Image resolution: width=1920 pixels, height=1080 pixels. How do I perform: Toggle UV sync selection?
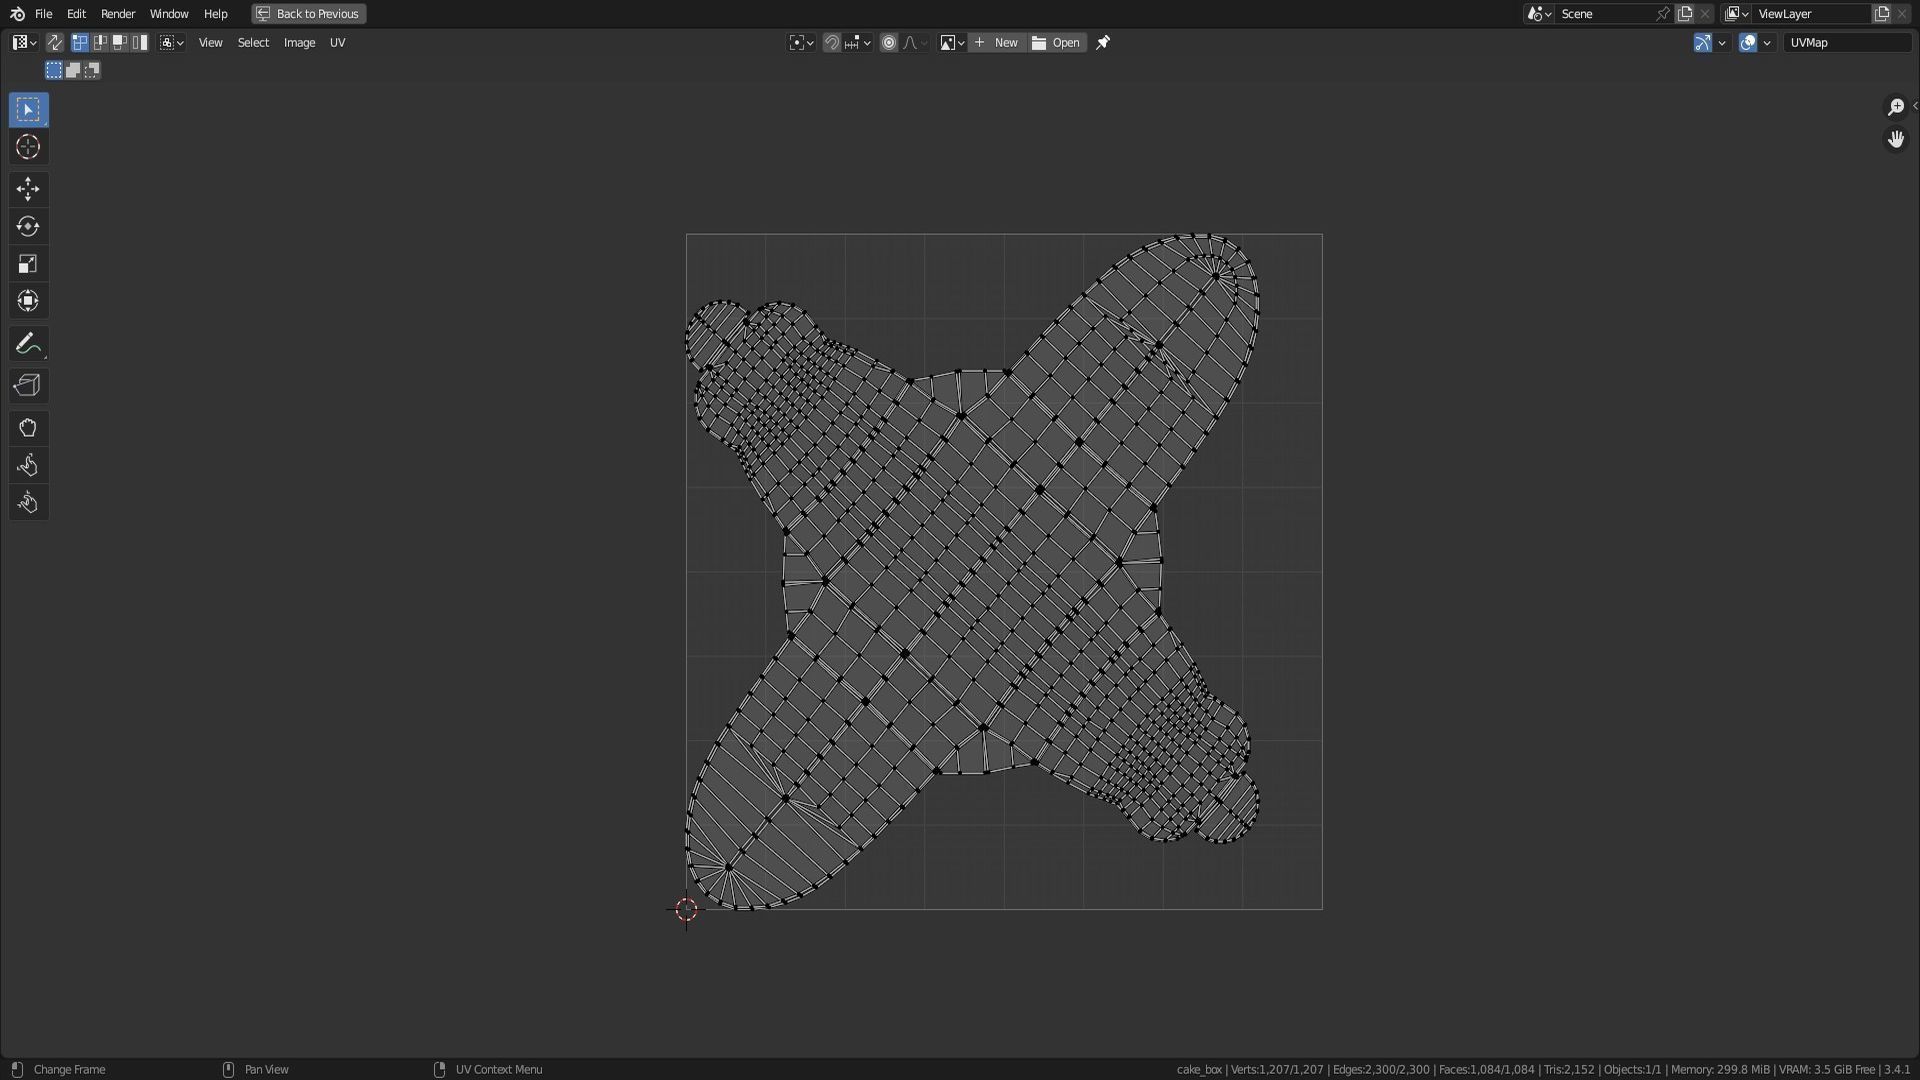pos(54,43)
